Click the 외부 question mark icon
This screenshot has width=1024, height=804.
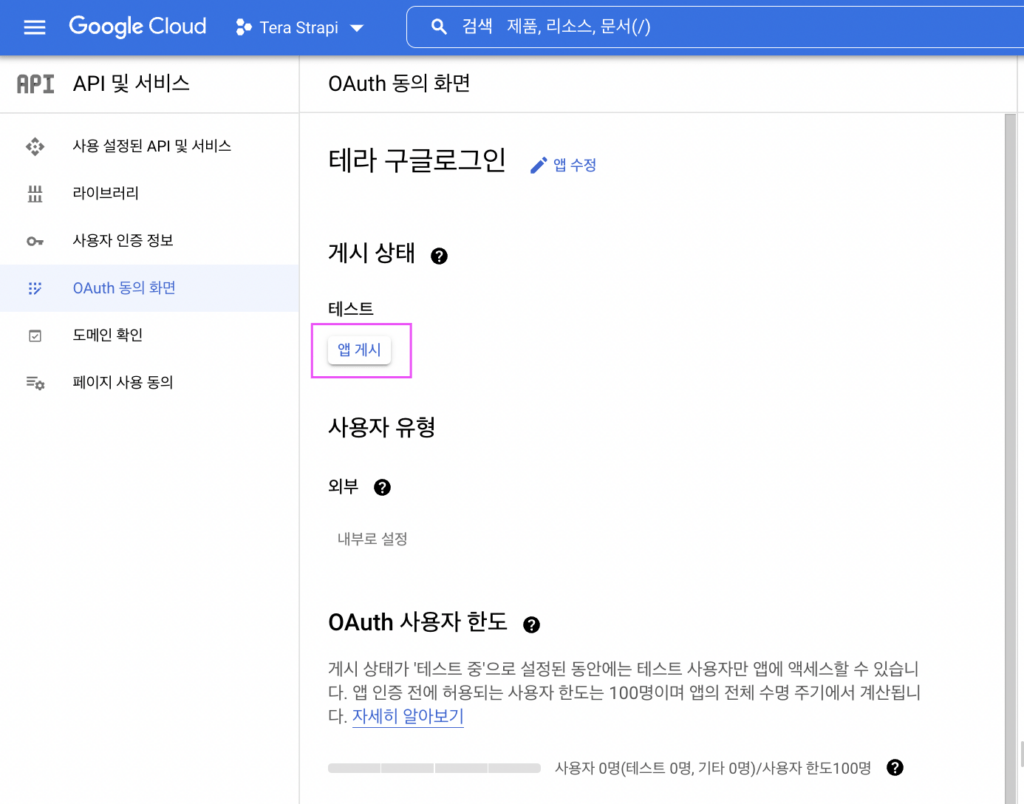point(381,487)
